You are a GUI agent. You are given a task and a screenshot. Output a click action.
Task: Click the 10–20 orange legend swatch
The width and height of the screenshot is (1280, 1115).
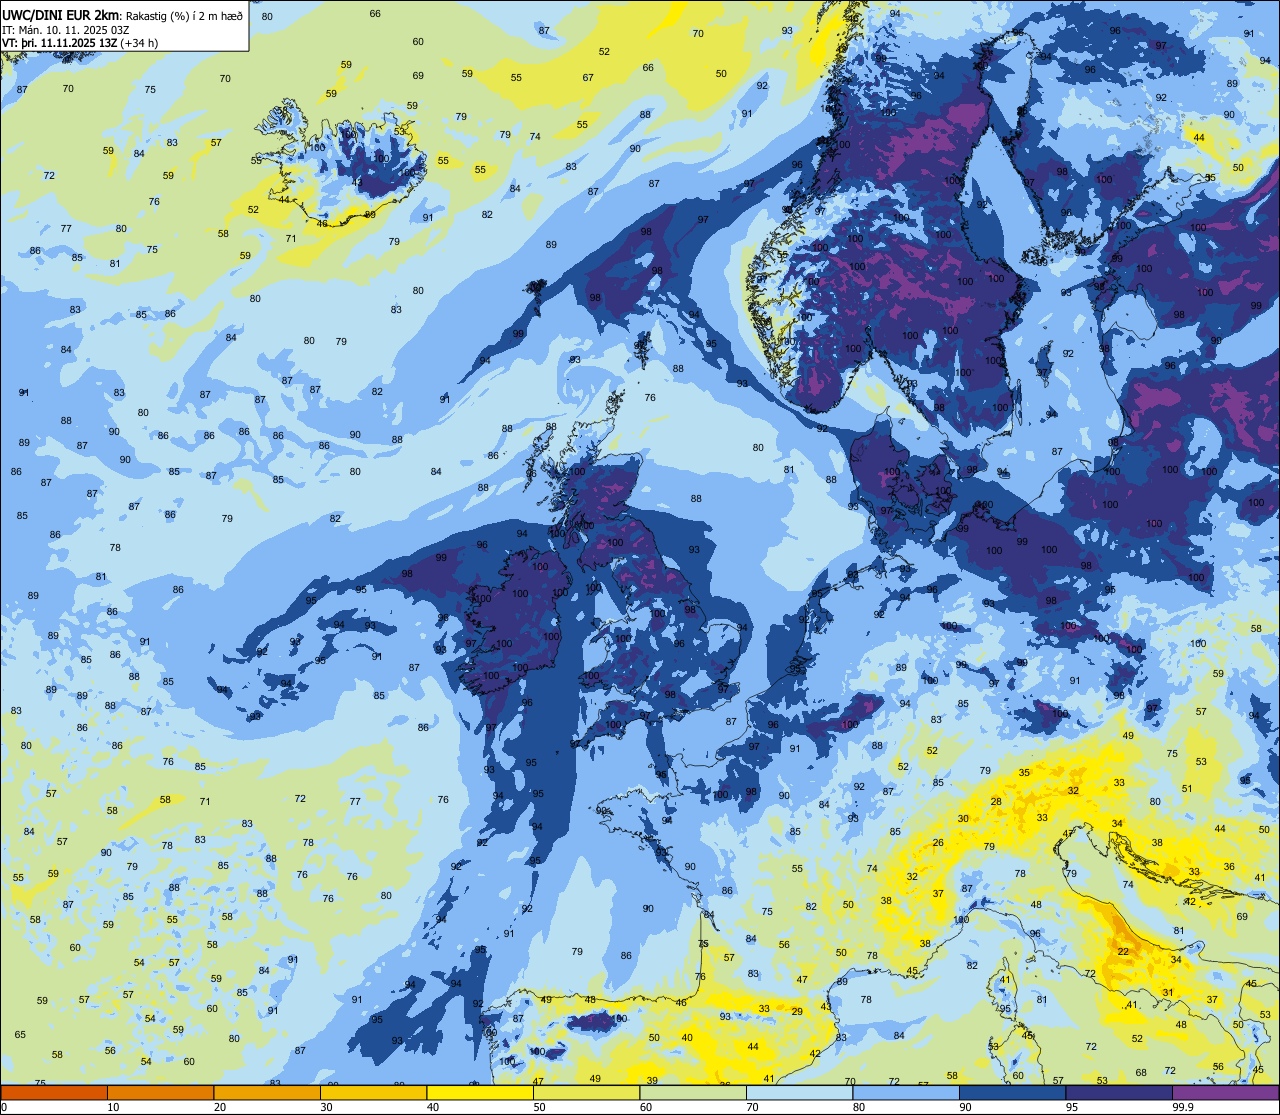(x=160, y=1092)
